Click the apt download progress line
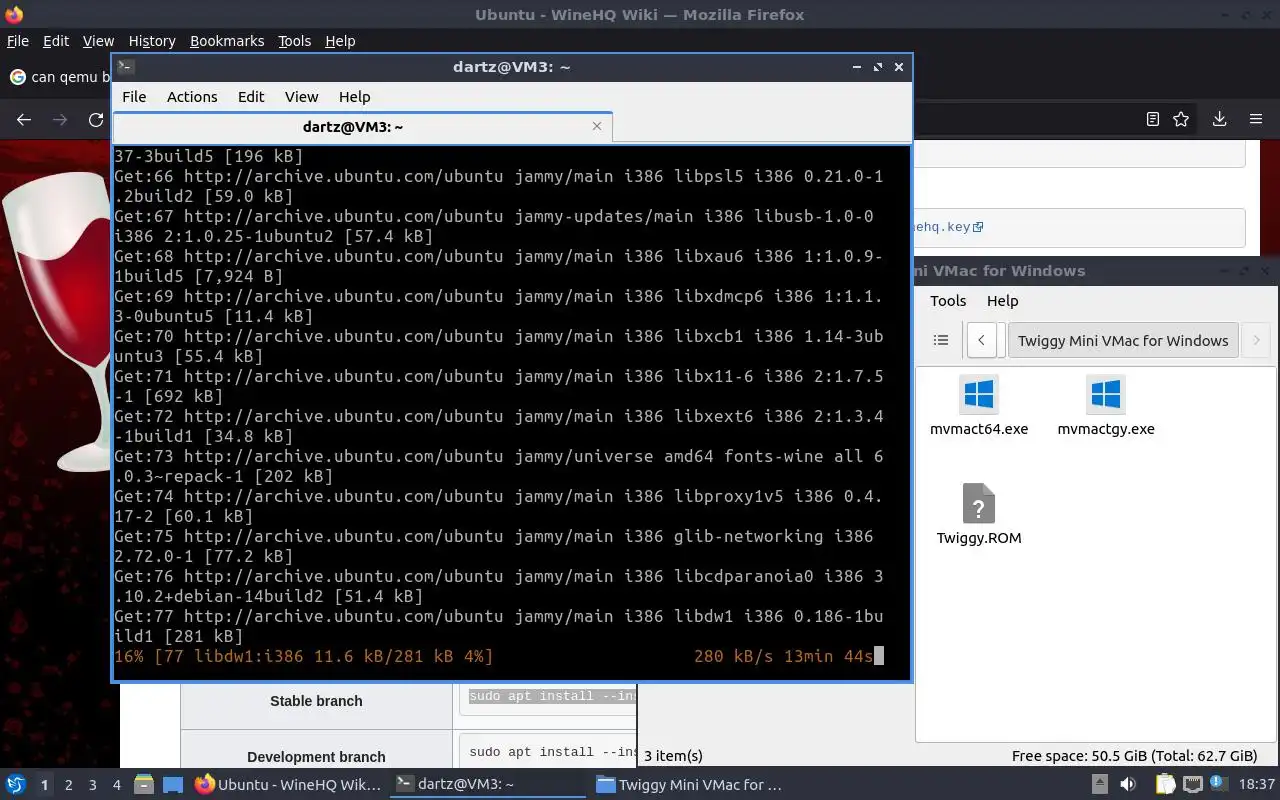The image size is (1280, 800). tap(499, 656)
